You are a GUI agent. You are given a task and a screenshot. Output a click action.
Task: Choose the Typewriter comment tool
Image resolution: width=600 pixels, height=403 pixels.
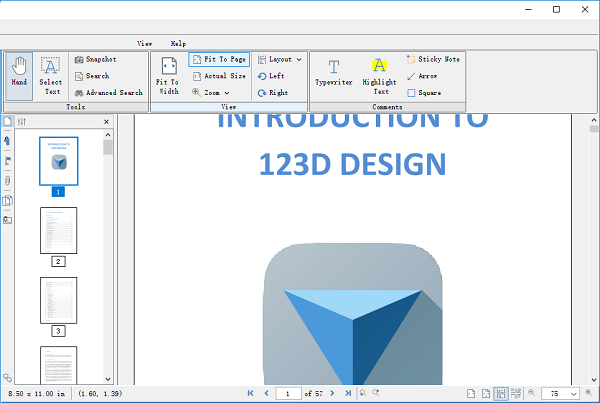[x=334, y=73]
